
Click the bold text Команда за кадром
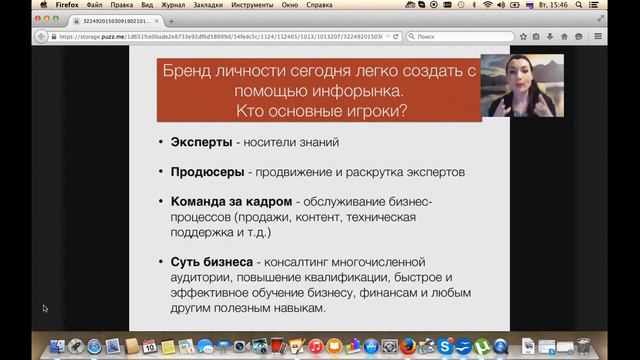(x=231, y=201)
